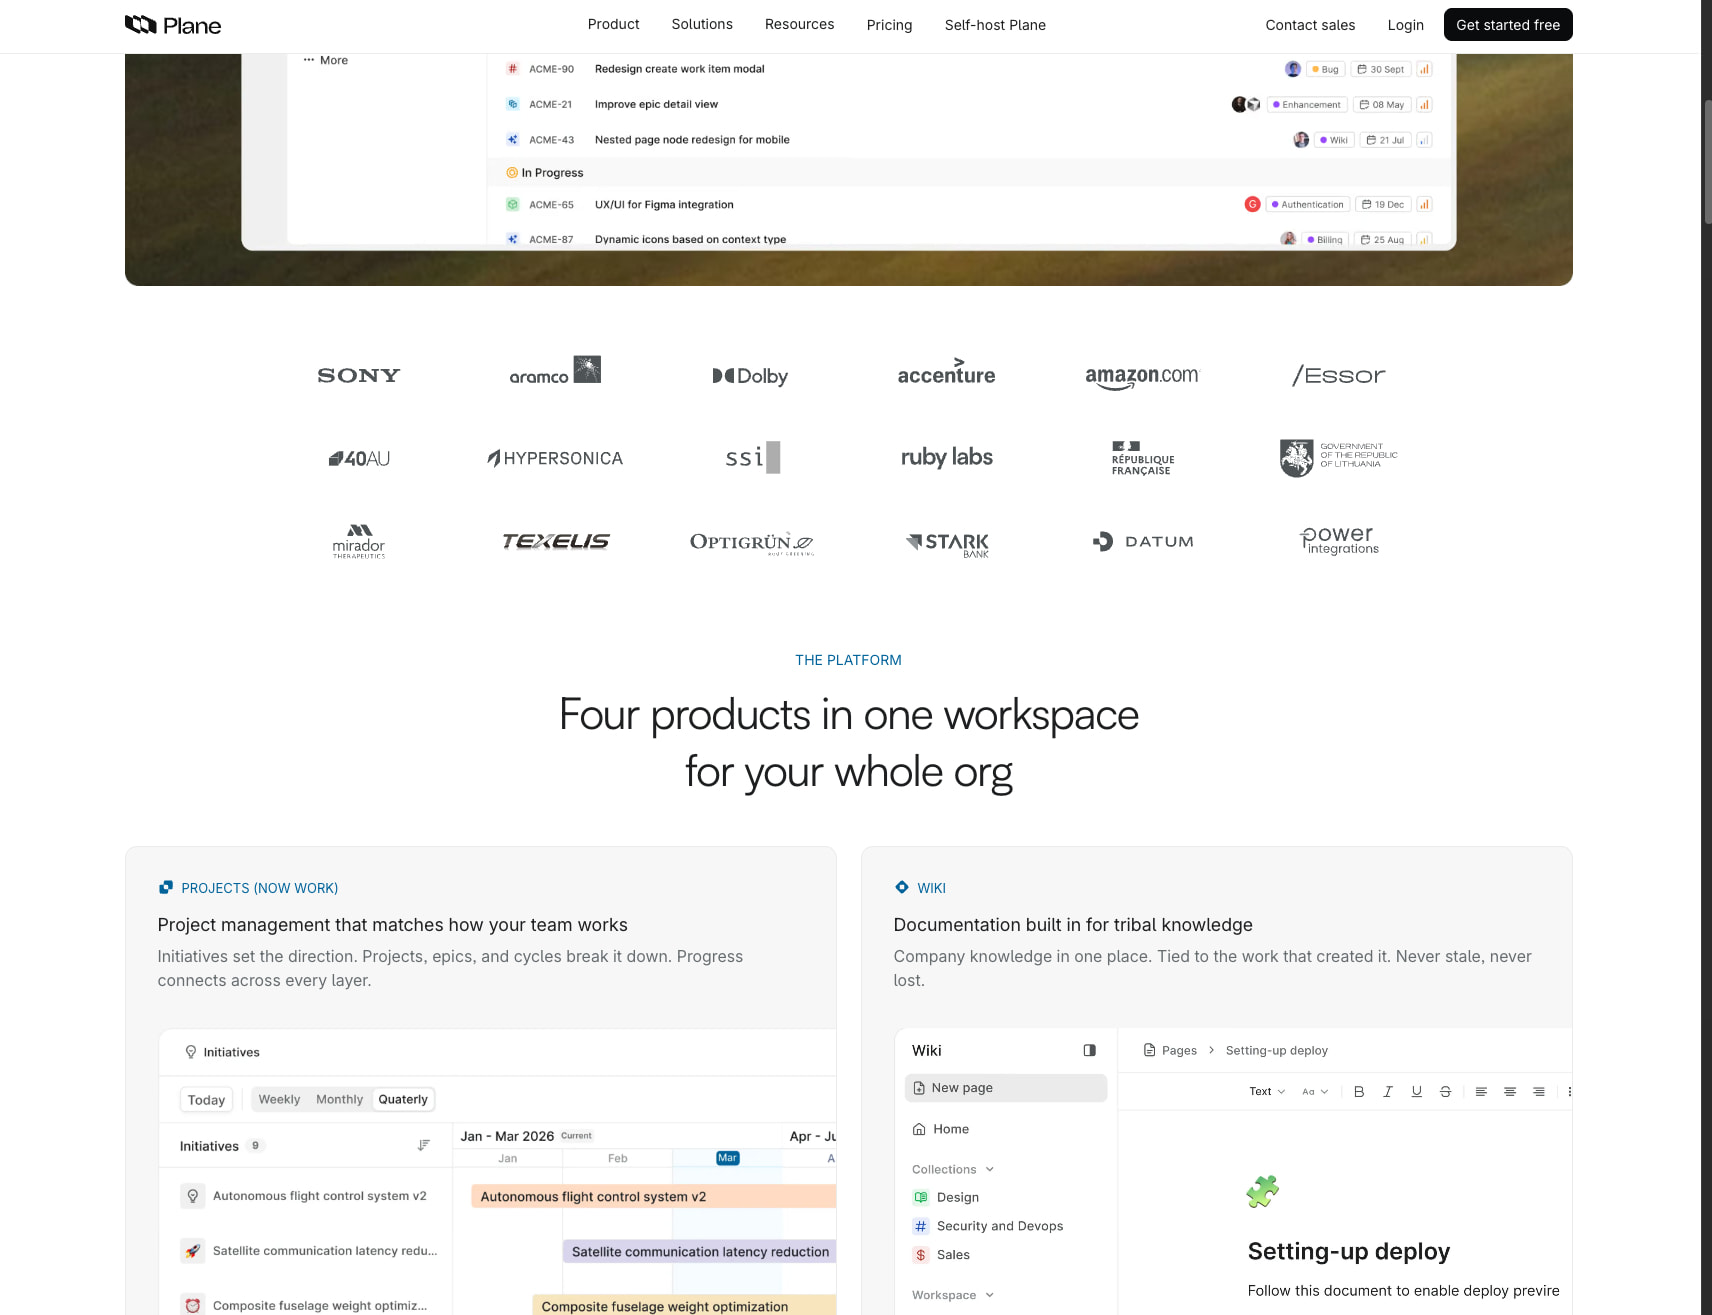
Task: Click the Pages breadcrumb link
Action: click(x=1179, y=1050)
